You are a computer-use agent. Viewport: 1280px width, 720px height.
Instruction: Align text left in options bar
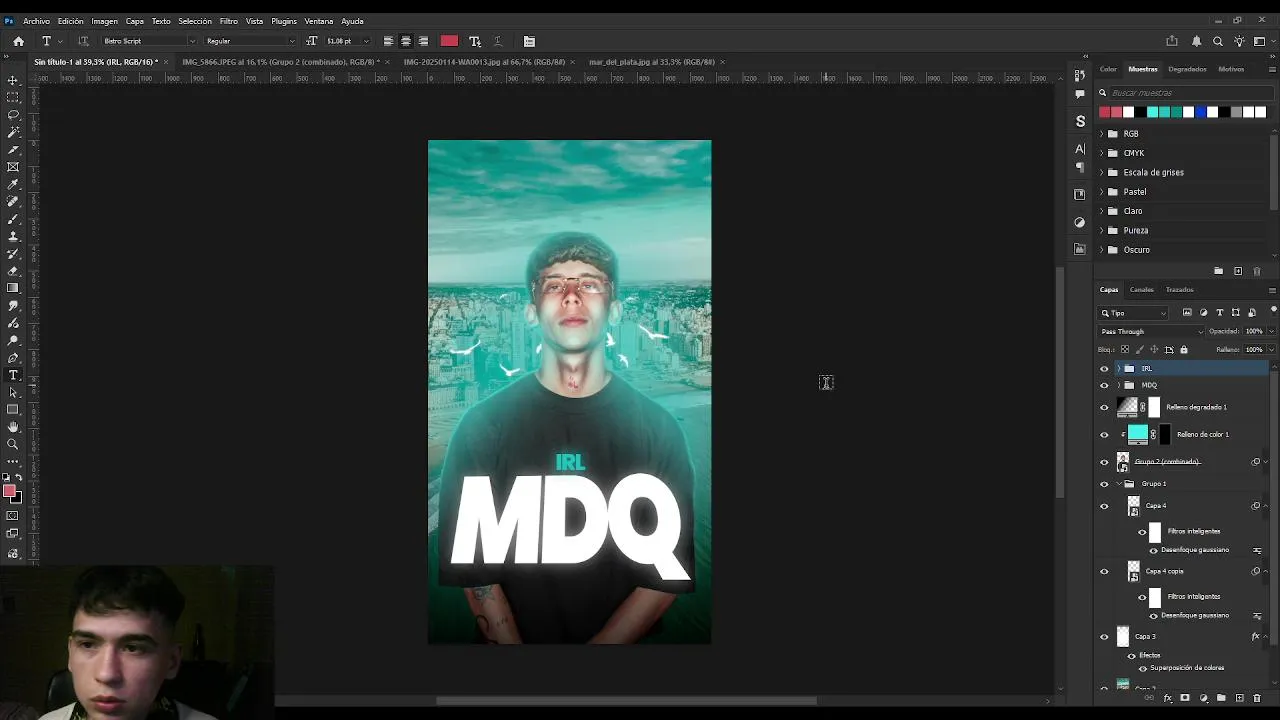pos(388,41)
